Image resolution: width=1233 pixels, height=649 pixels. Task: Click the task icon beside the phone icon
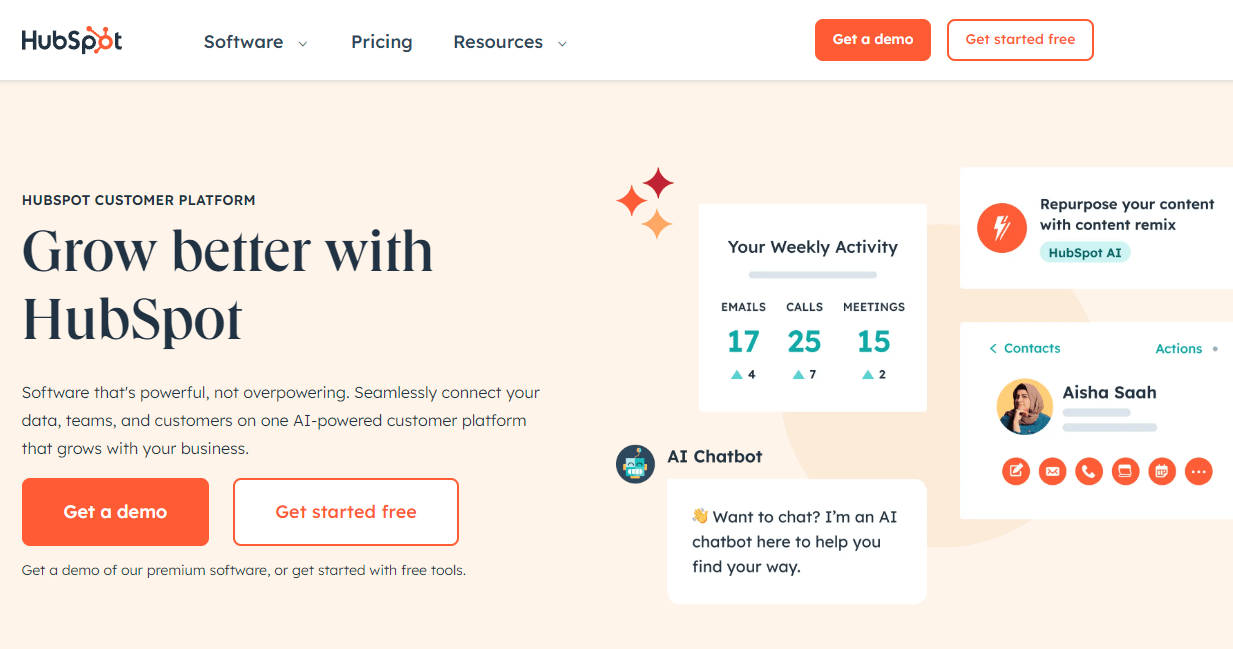pos(1125,471)
